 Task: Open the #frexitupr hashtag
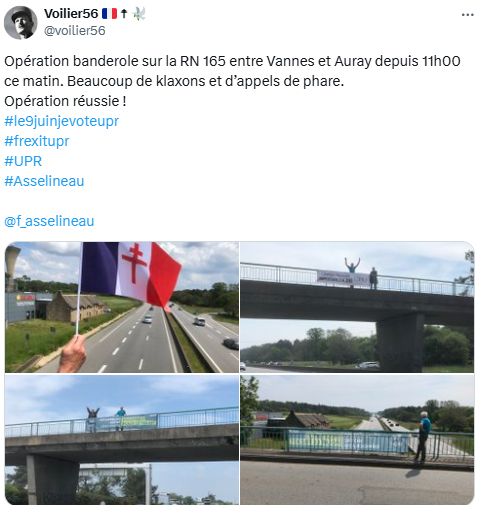[37, 141]
